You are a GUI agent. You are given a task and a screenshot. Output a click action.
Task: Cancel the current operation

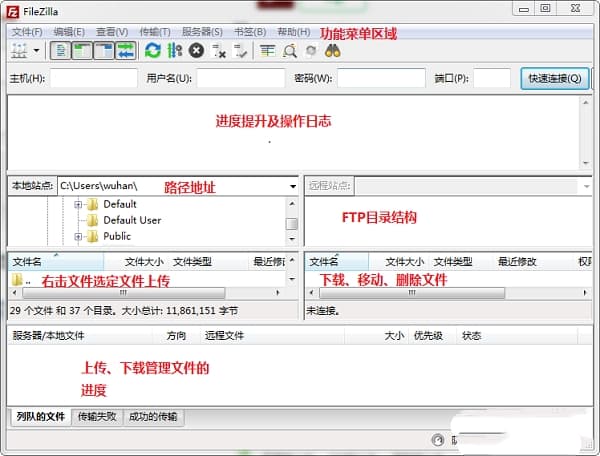(196, 50)
